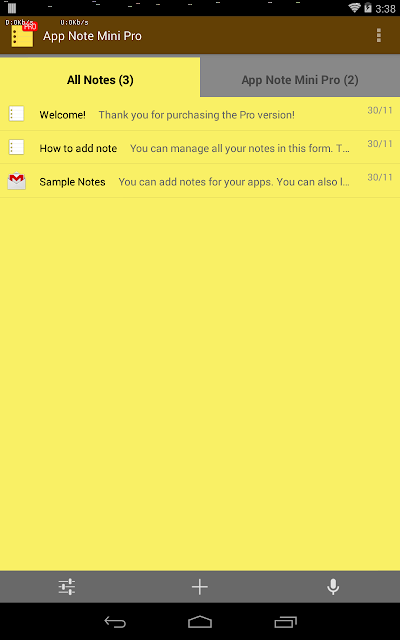Switch to All Notes (3) tab
The height and width of the screenshot is (640, 400).
pyautogui.click(x=100, y=78)
